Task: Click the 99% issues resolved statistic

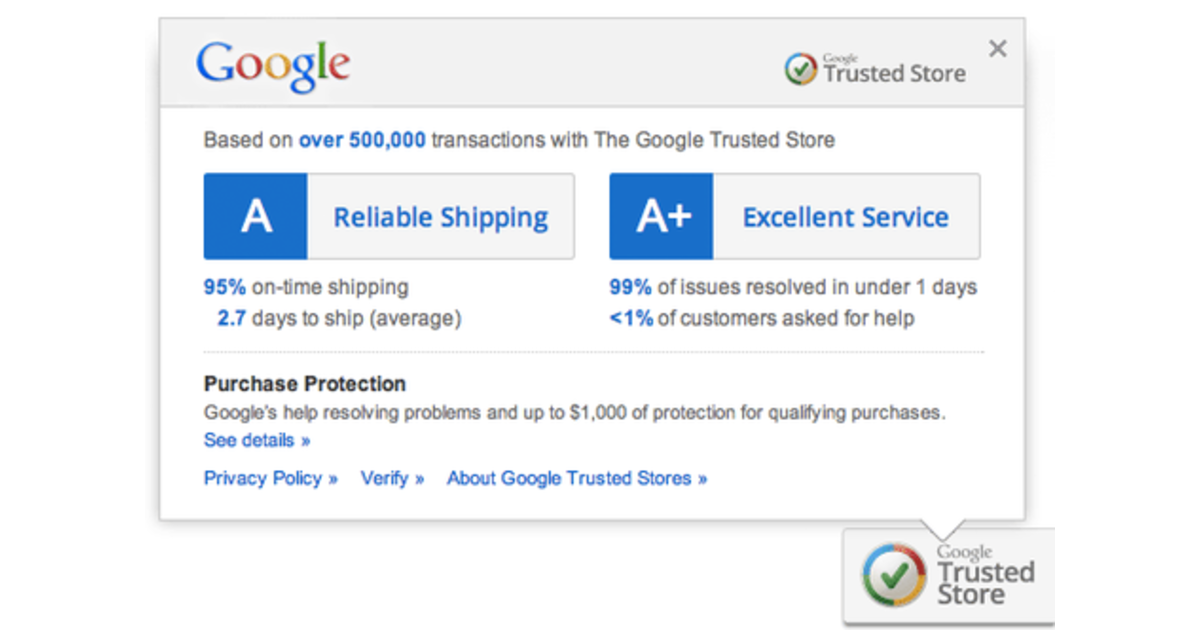Action: coord(790,287)
